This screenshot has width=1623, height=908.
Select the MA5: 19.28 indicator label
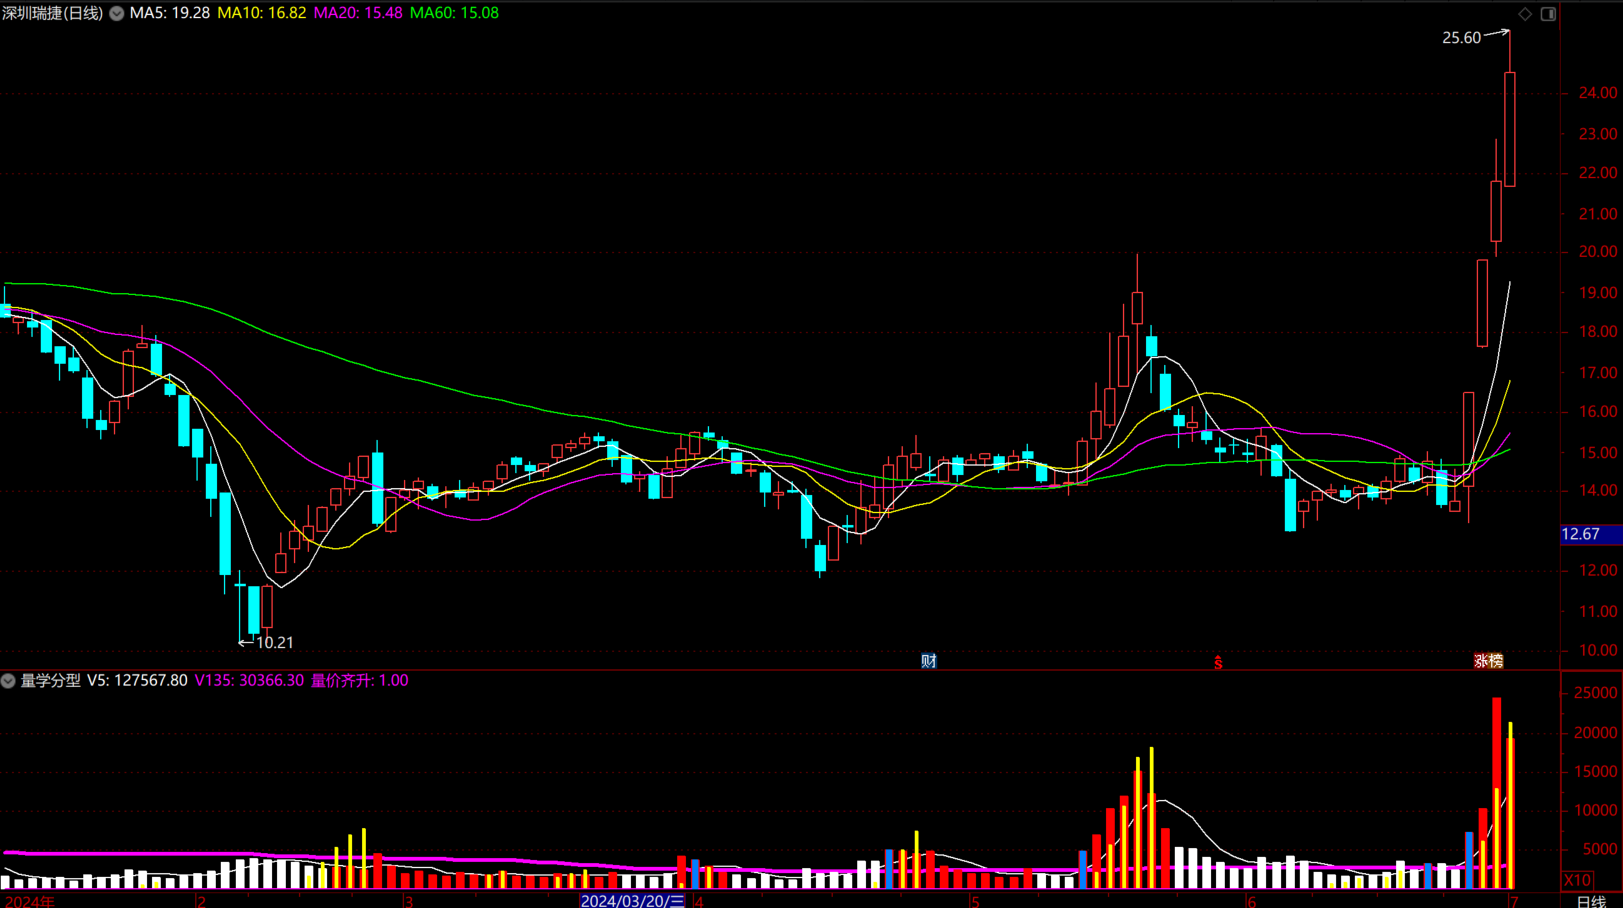coord(170,13)
